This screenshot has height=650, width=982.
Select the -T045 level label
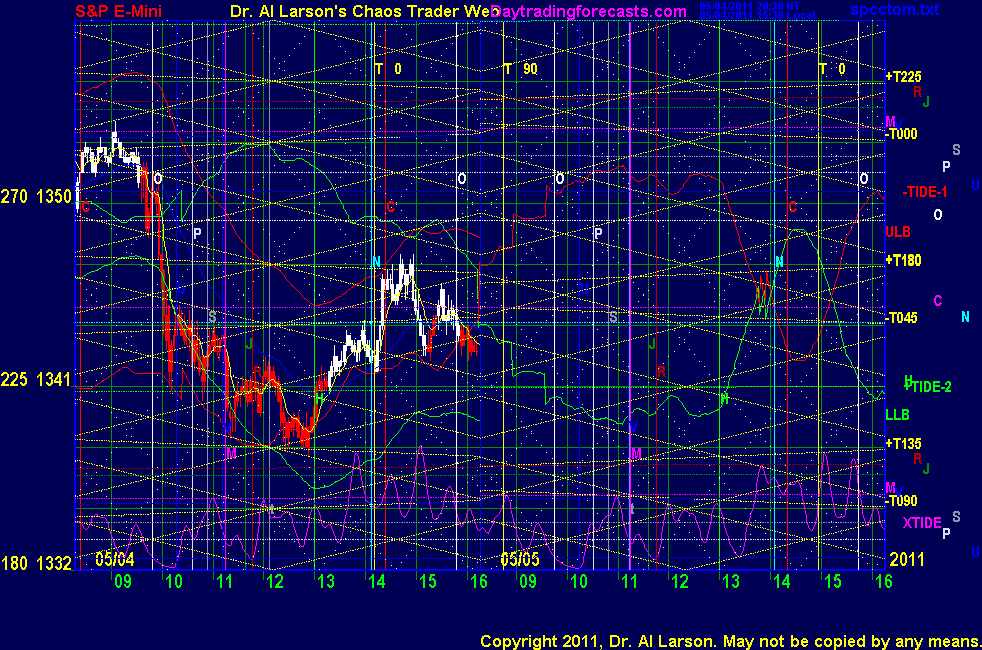(901, 317)
